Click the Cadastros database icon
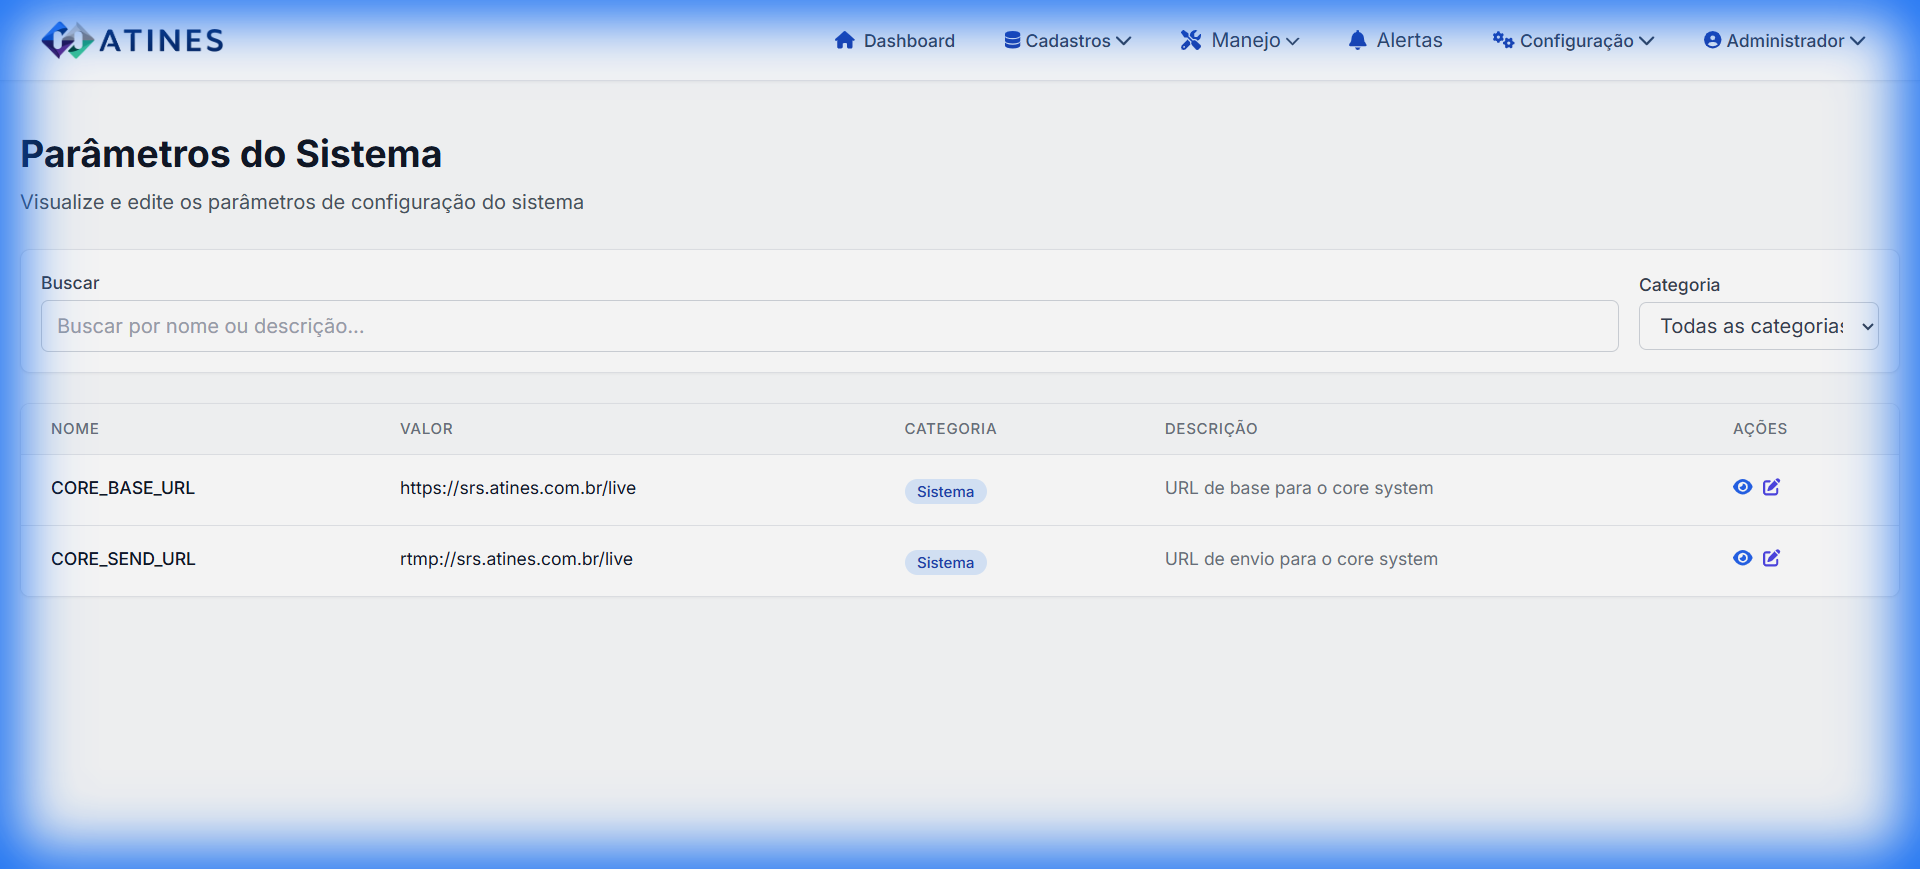1920x869 pixels. coord(1012,40)
